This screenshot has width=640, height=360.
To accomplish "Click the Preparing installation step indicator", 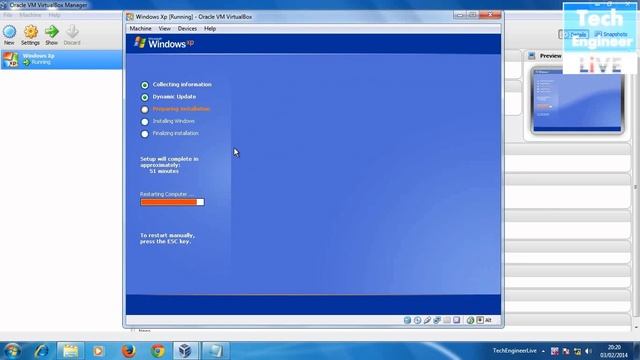I will [x=144, y=109].
